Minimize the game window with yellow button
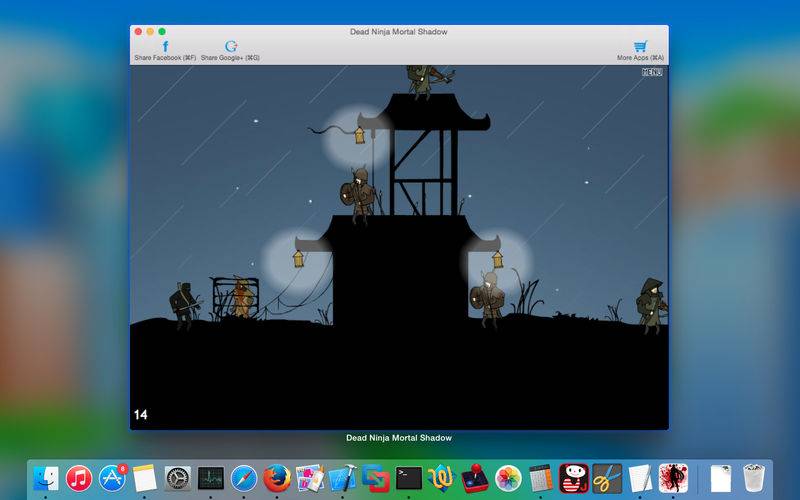 click(x=150, y=32)
